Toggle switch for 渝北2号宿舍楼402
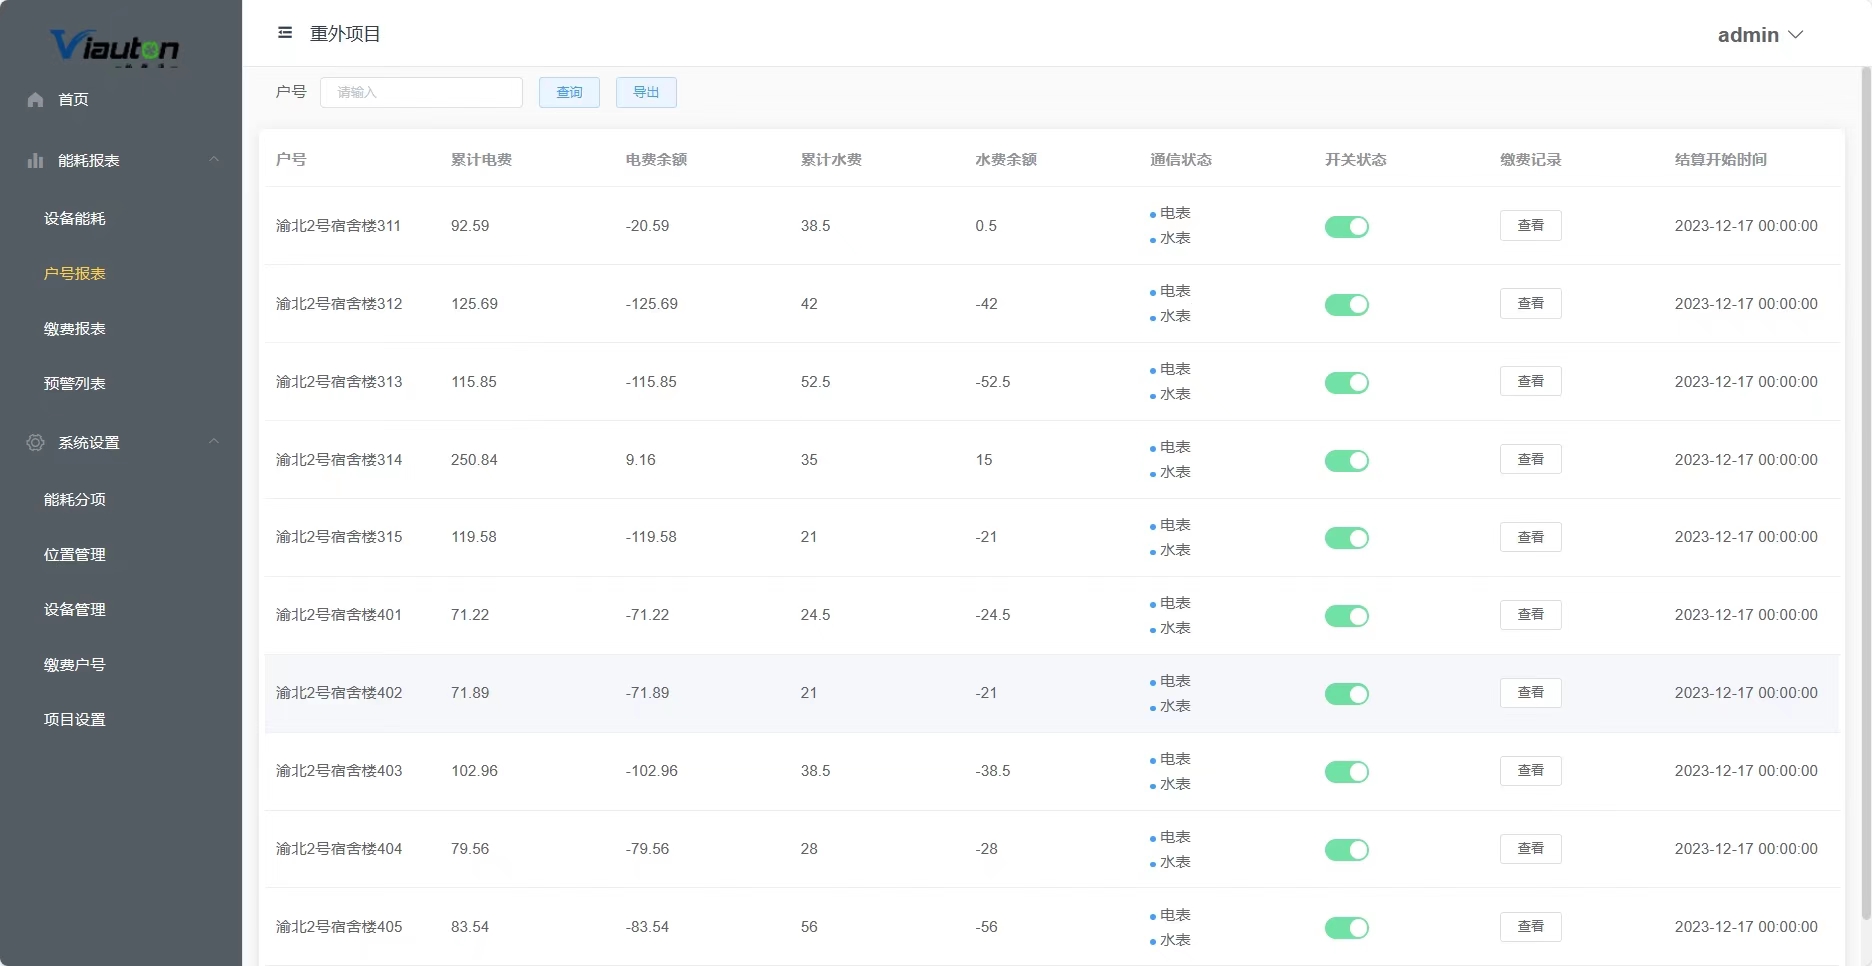 [x=1347, y=694]
